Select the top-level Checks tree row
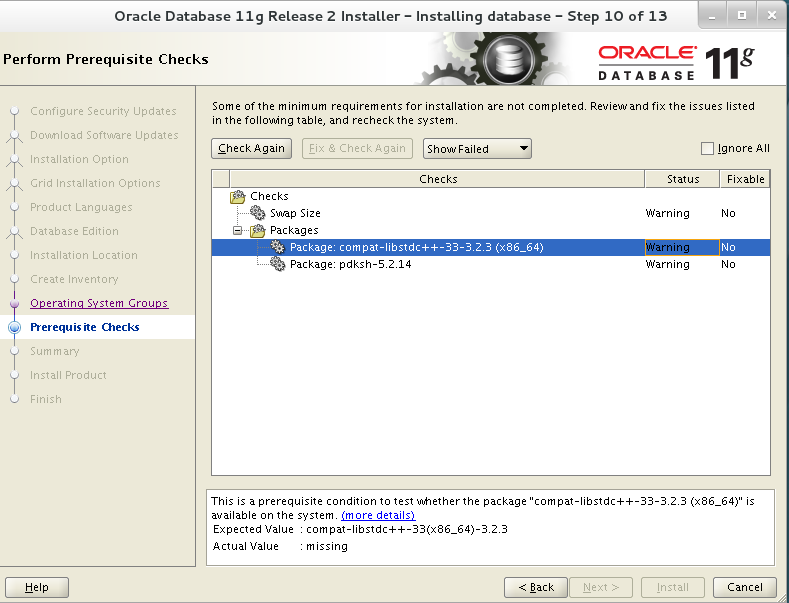 491,196
